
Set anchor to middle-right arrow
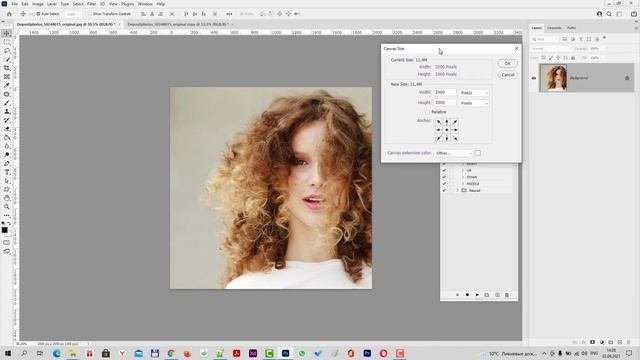tap(455, 130)
